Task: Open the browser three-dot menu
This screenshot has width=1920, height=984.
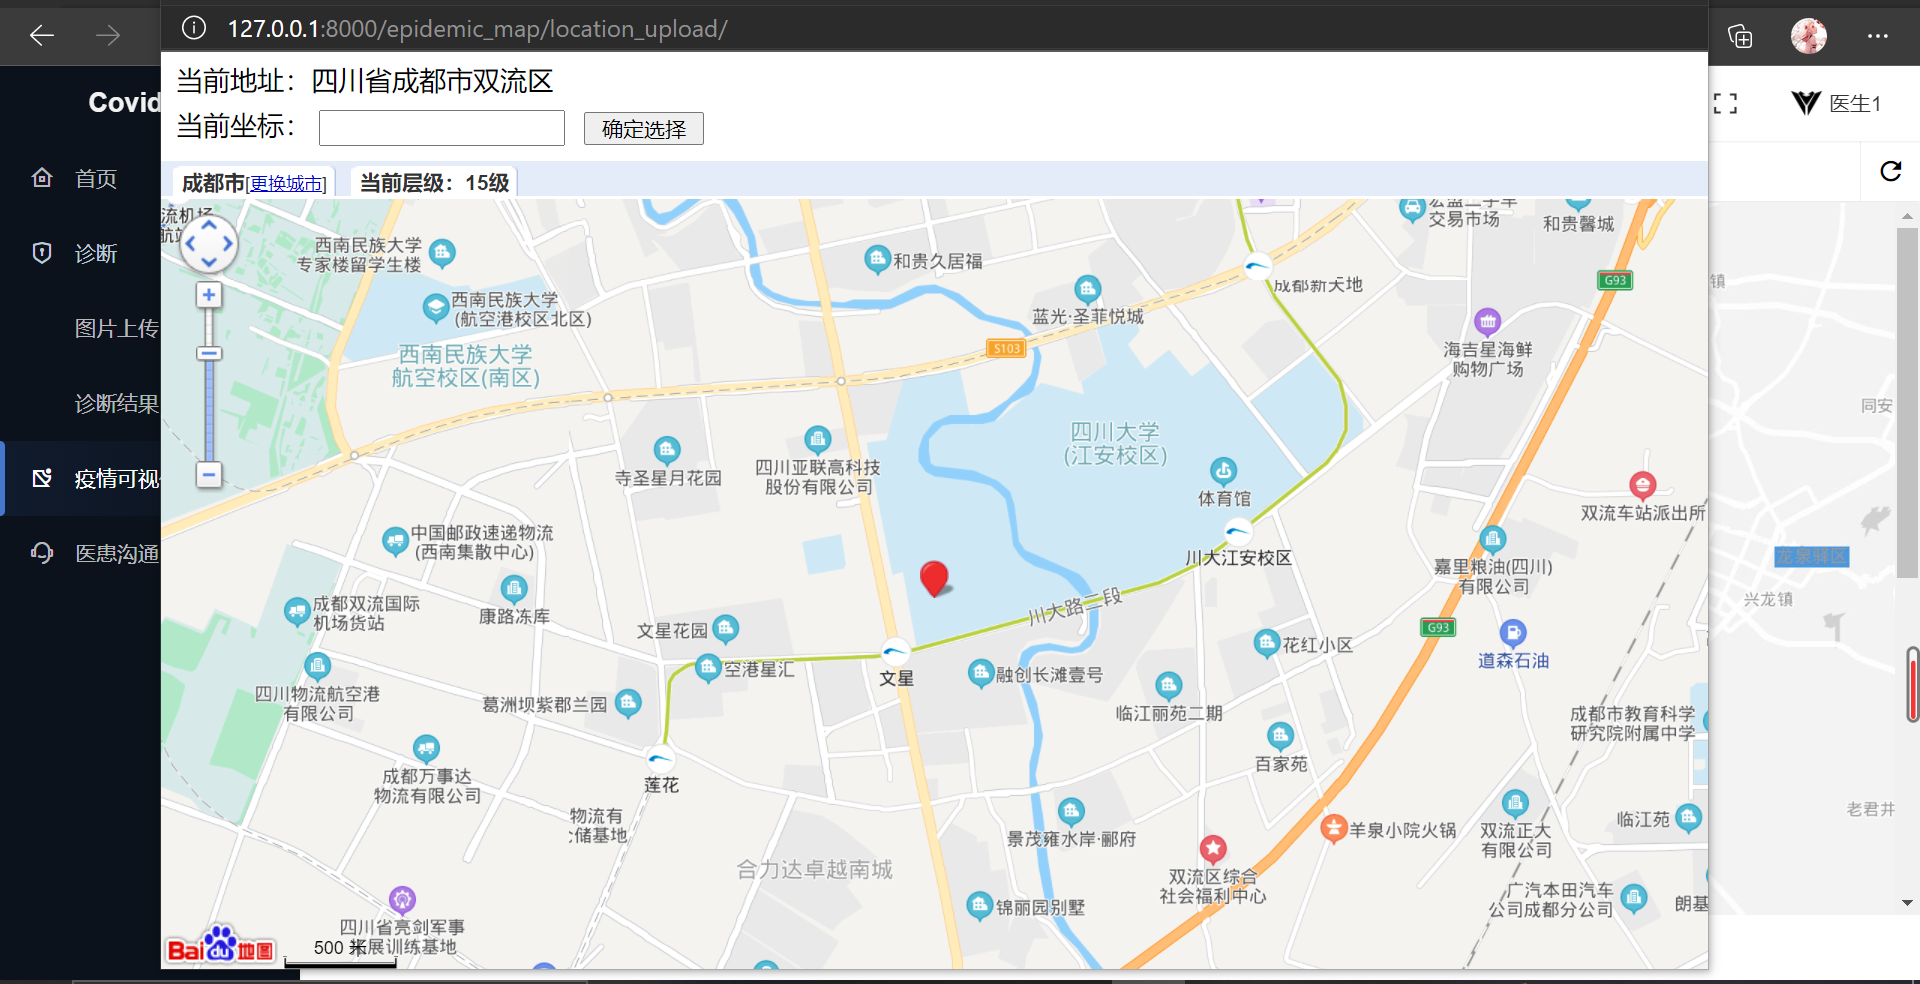Action: [1878, 36]
